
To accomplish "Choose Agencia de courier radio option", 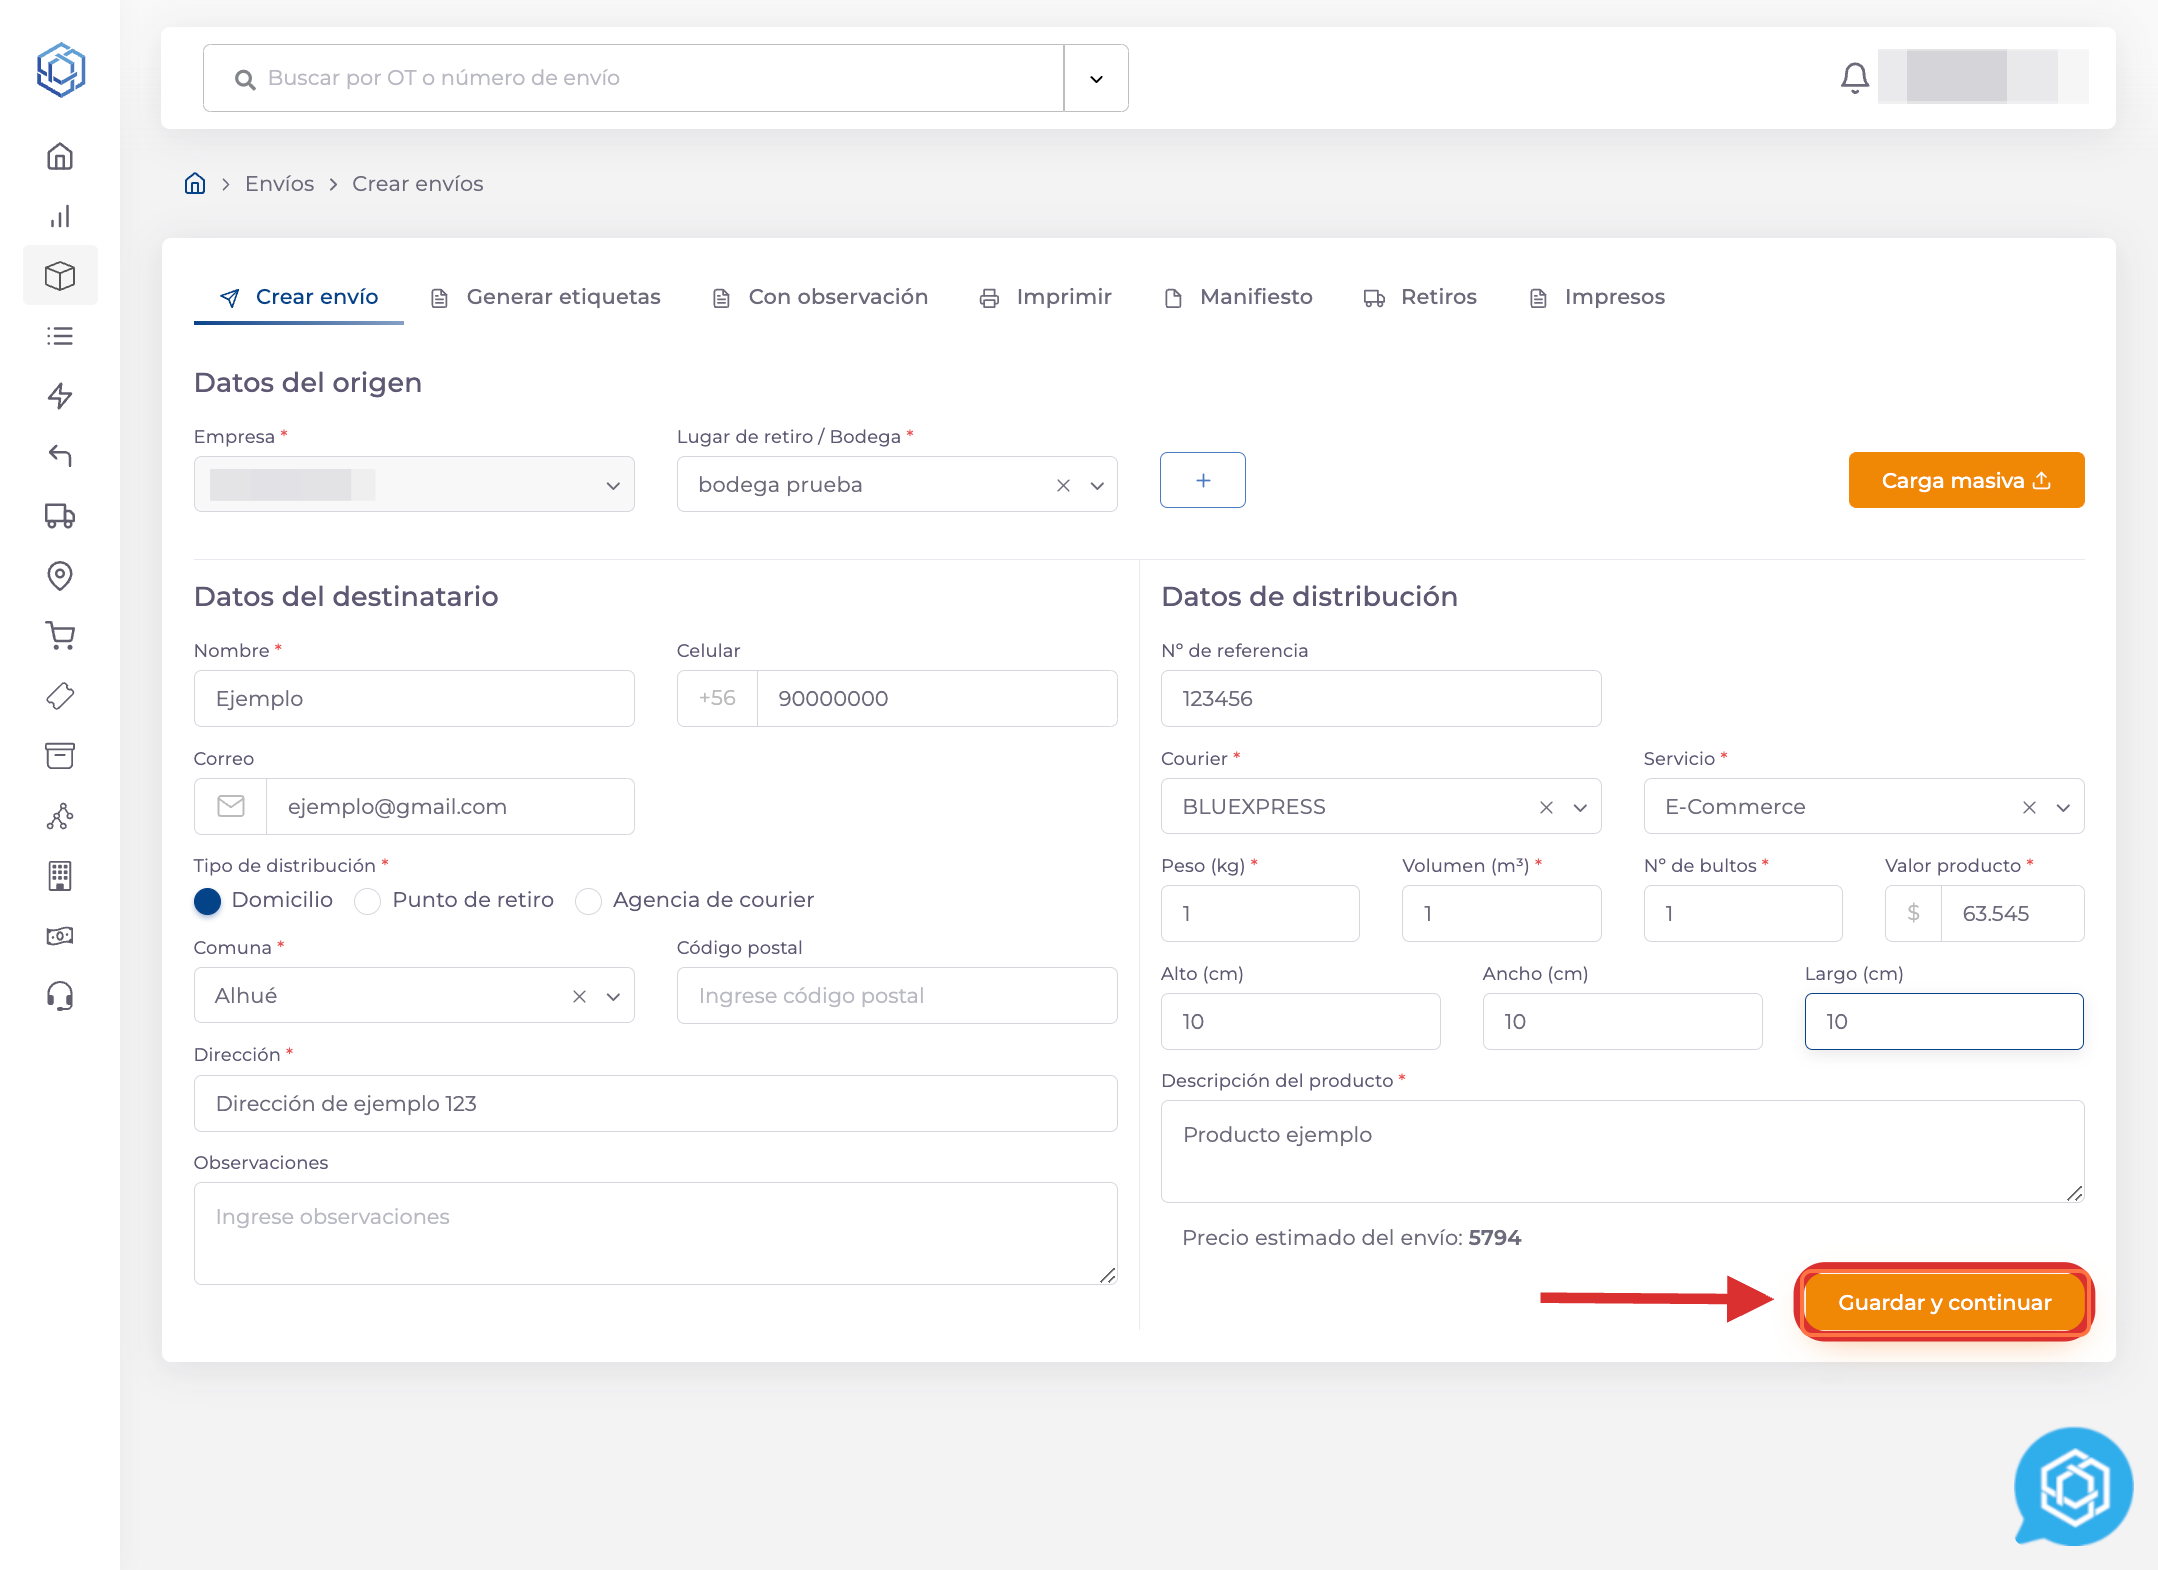I will [x=588, y=901].
